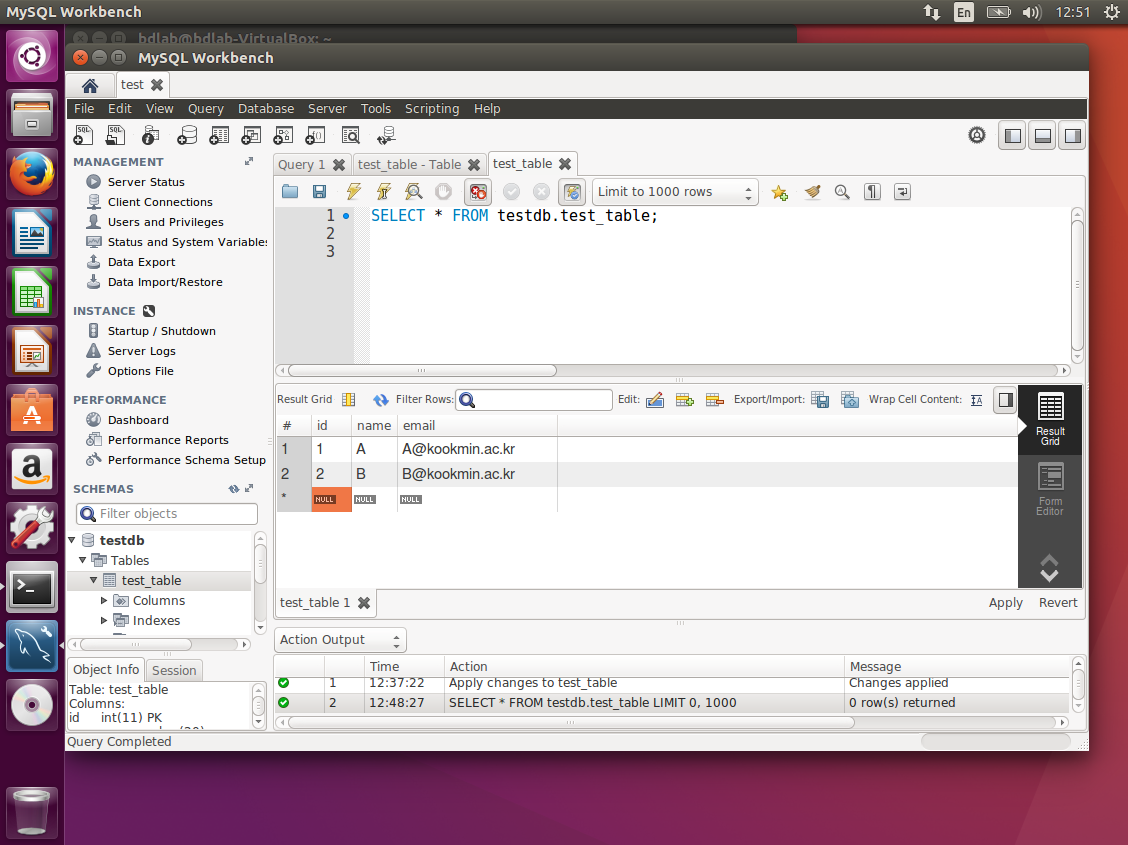Collapse the test_table tree node
Image resolution: width=1128 pixels, height=845 pixels.
[x=94, y=580]
